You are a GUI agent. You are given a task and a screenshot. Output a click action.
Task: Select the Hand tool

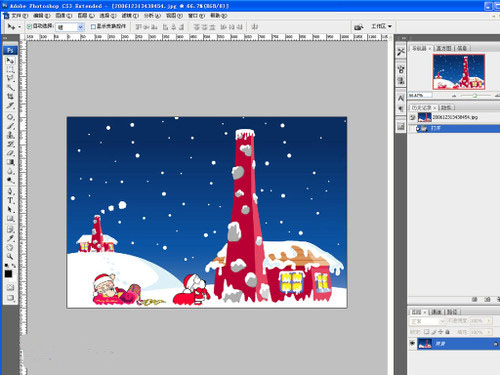(10, 248)
